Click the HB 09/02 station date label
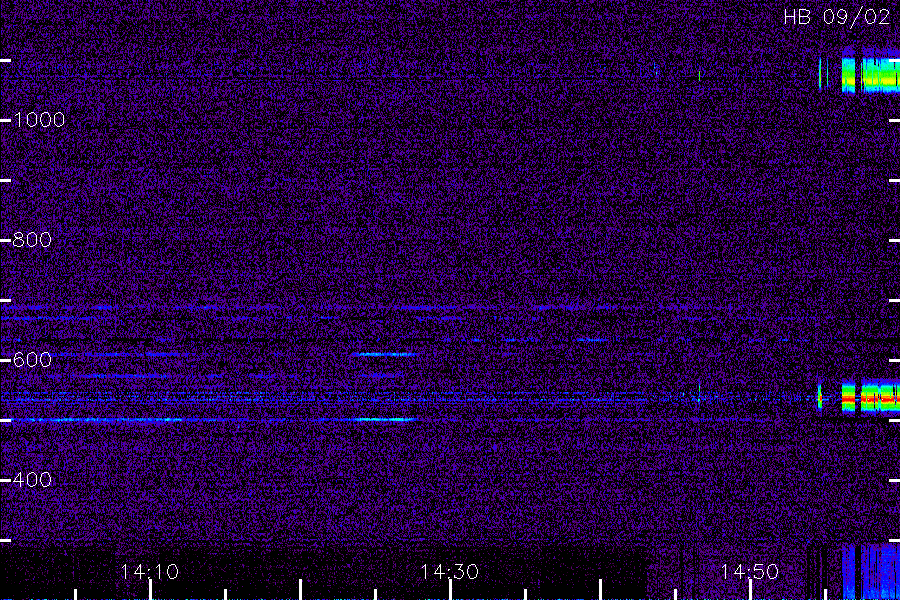 pos(836,17)
